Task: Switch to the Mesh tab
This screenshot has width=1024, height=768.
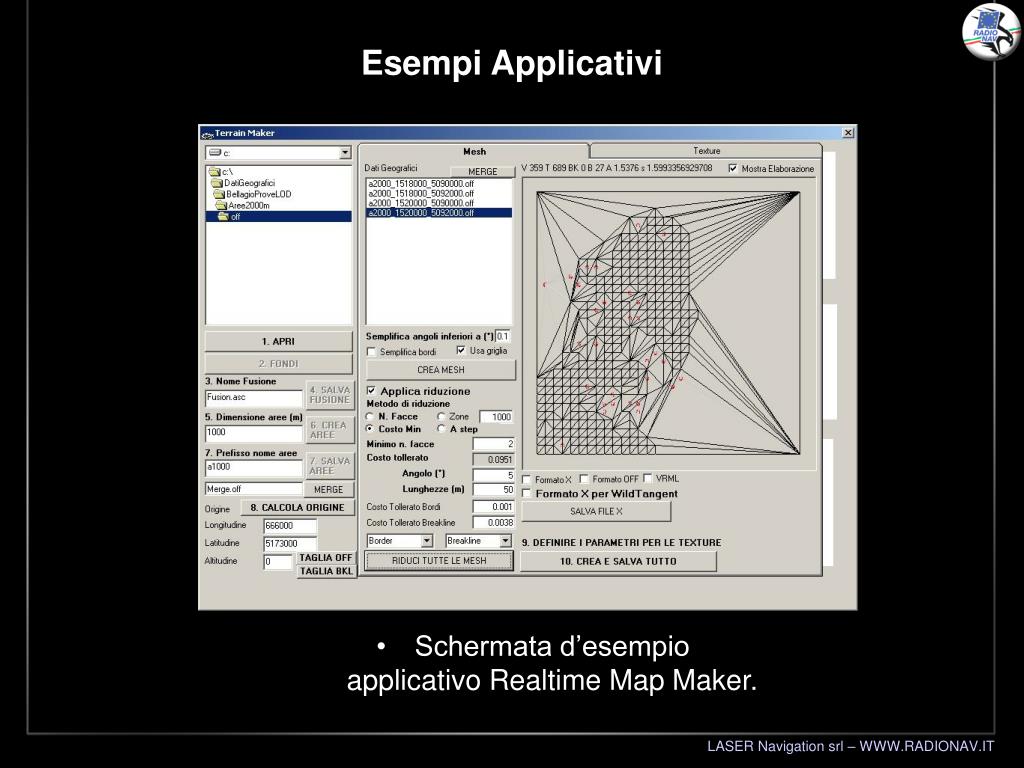Action: point(474,151)
